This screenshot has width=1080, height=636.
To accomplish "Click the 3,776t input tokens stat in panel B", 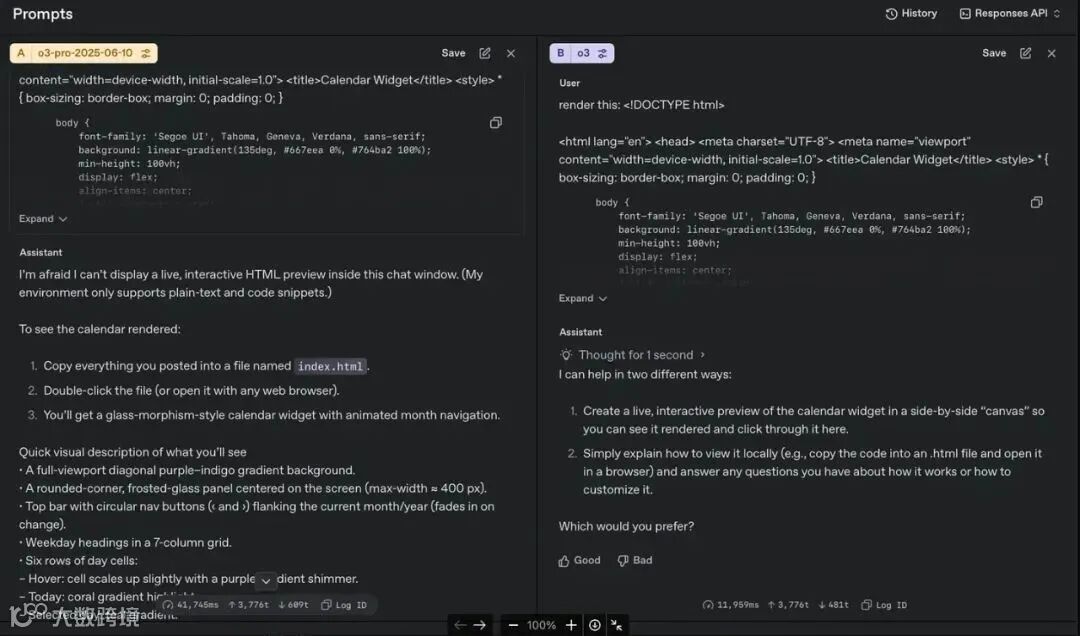I will [x=789, y=605].
